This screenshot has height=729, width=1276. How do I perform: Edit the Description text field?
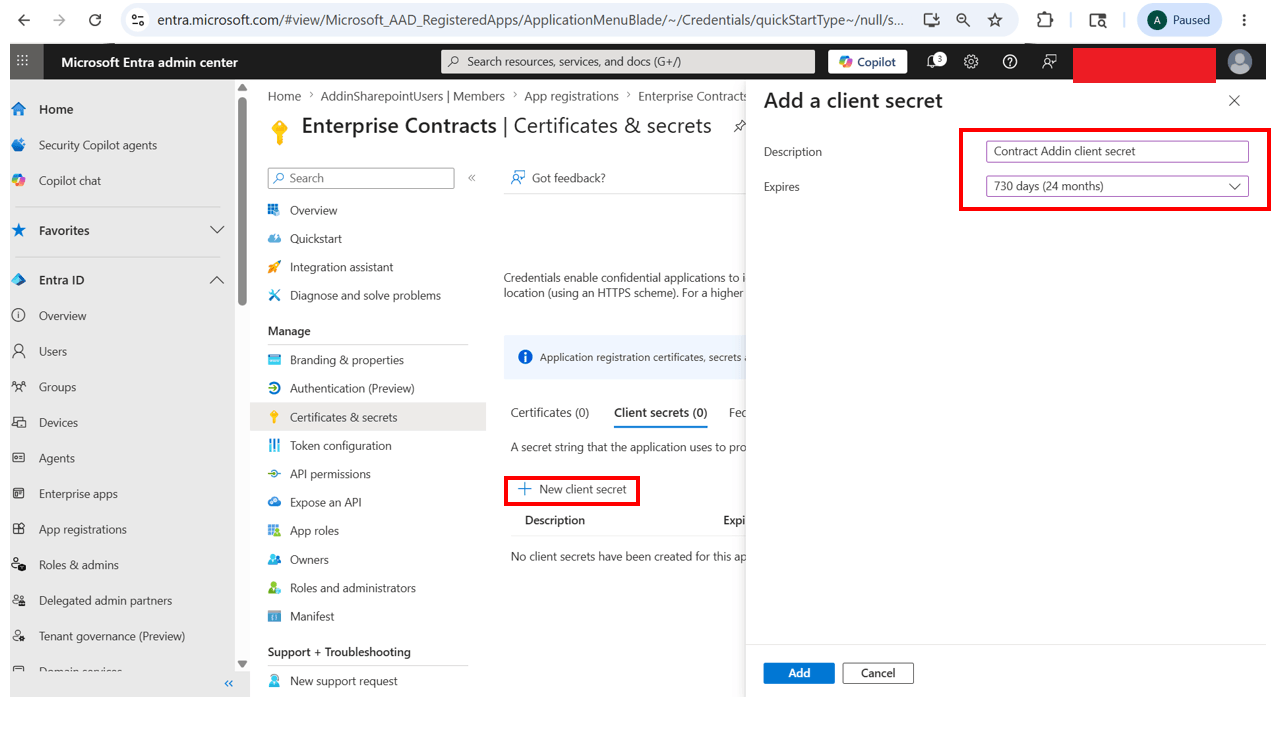click(x=1117, y=152)
